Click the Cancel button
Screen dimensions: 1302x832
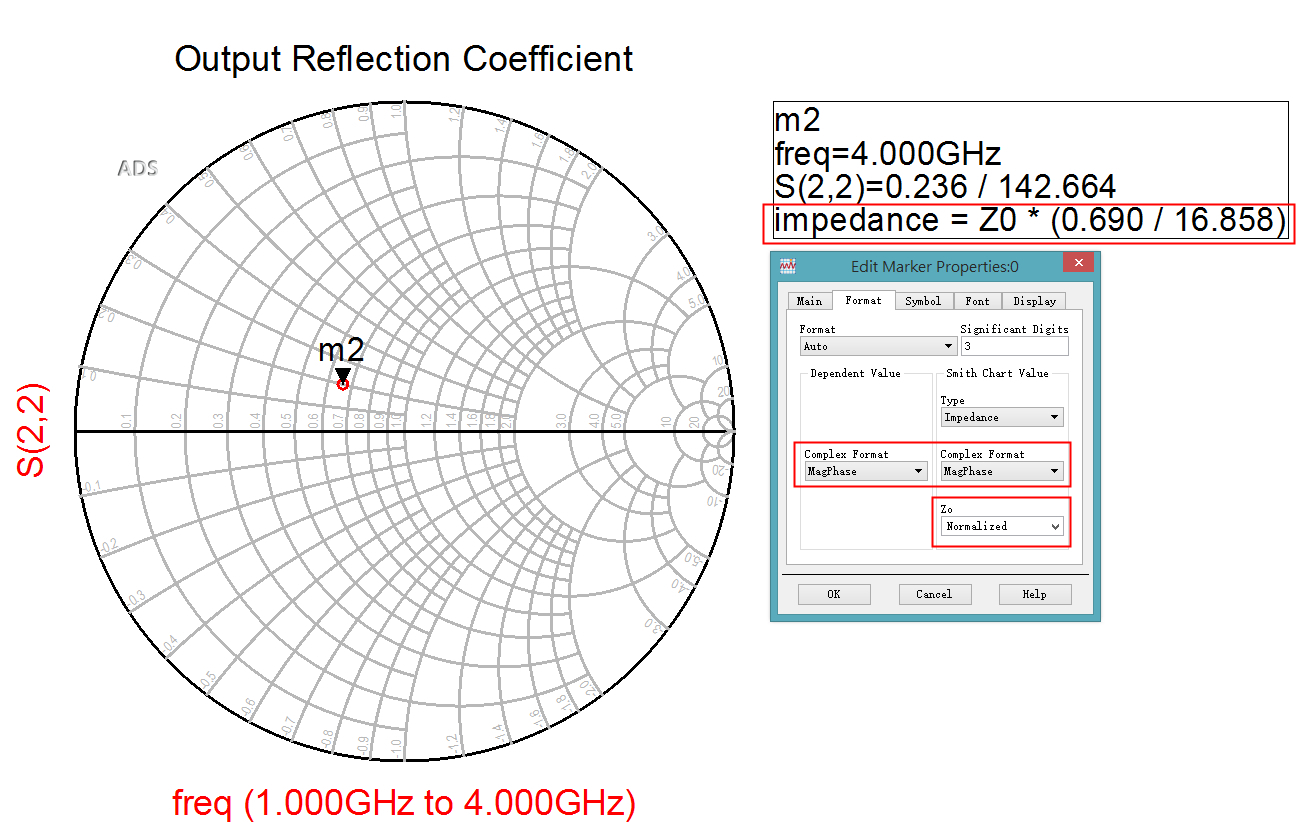coord(934,594)
